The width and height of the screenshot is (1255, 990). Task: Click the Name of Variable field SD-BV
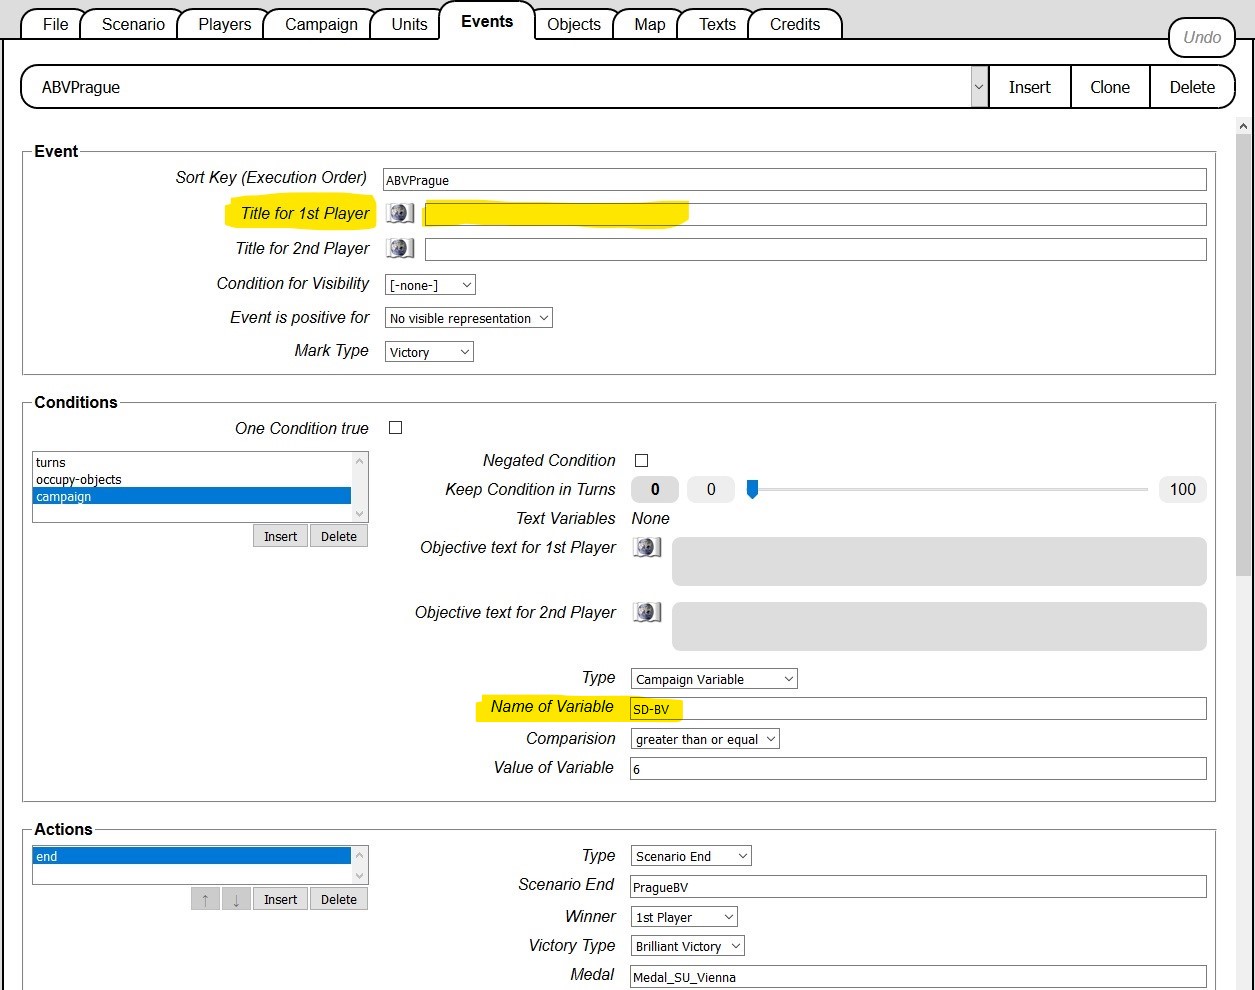918,708
